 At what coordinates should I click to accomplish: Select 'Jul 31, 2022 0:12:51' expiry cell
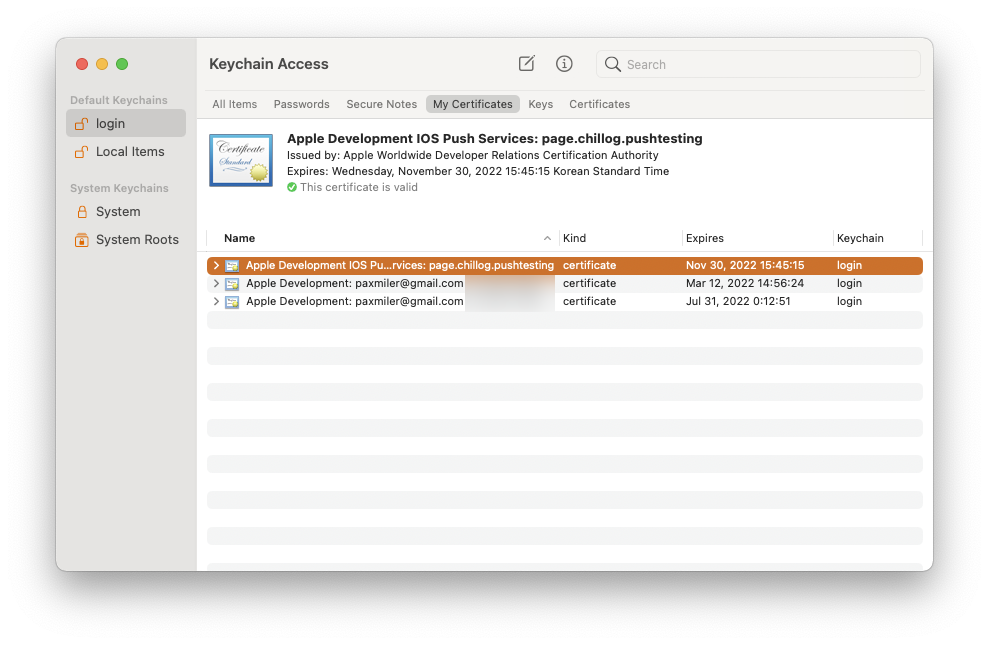(738, 301)
